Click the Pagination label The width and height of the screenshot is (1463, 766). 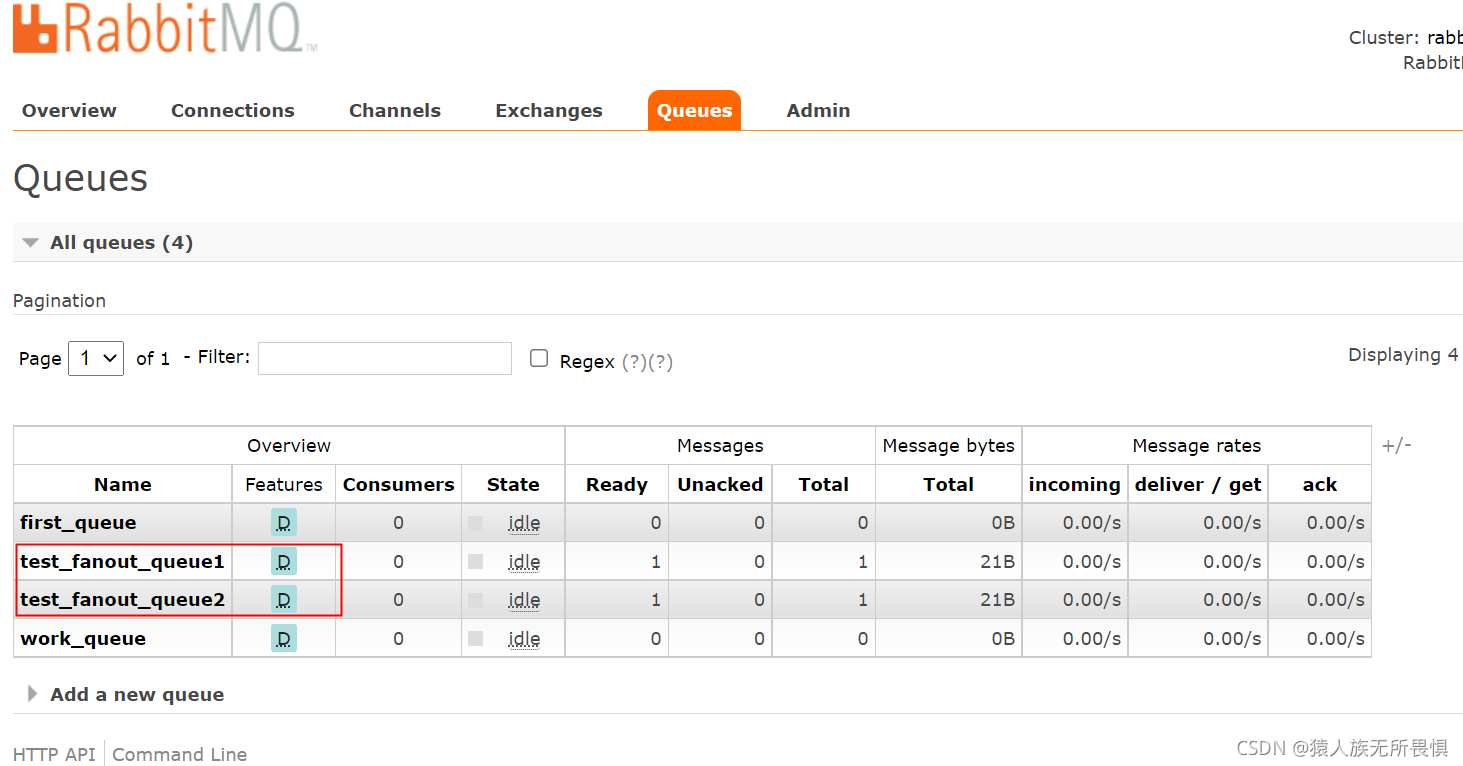[x=59, y=301]
